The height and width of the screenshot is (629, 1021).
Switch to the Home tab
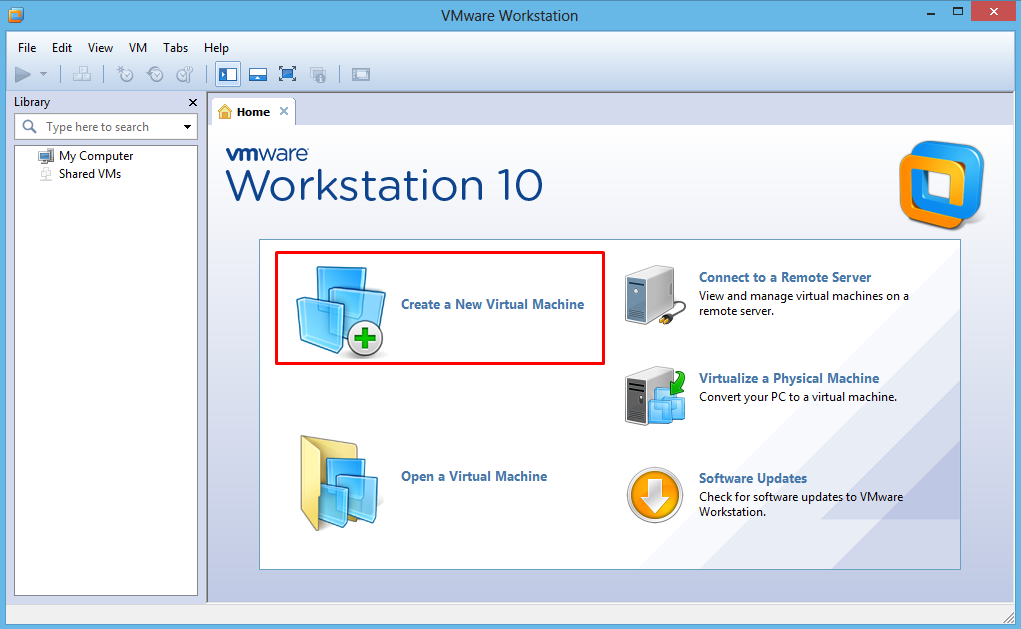click(x=253, y=112)
